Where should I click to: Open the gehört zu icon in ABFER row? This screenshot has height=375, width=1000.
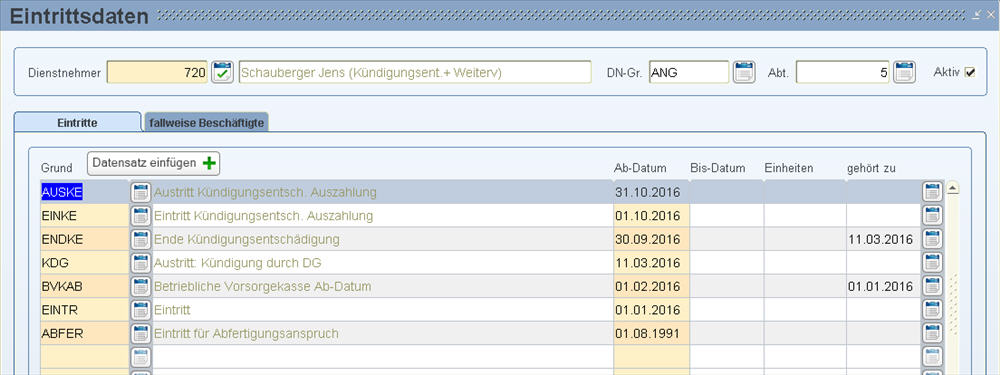click(x=932, y=334)
